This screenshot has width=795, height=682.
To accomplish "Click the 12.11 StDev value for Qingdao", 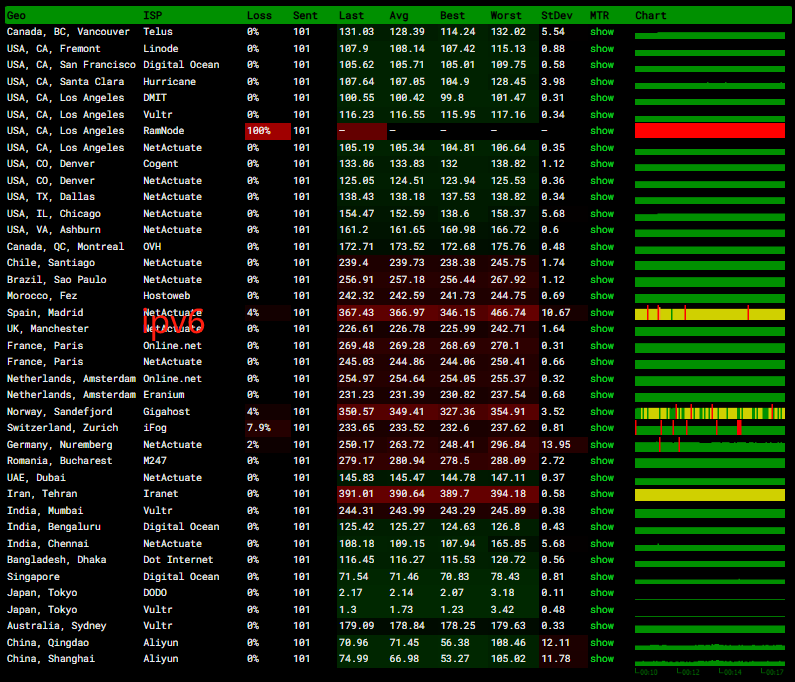I will pyautogui.click(x=556, y=642).
